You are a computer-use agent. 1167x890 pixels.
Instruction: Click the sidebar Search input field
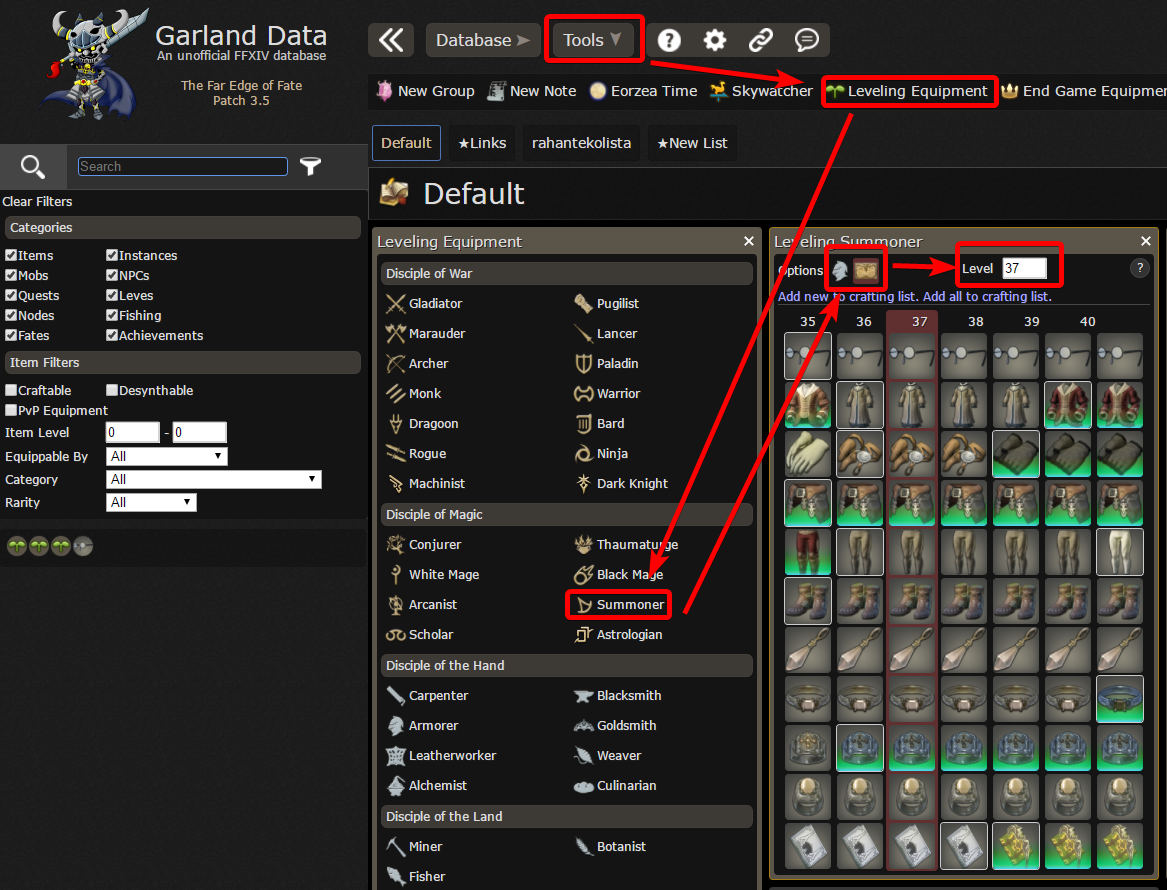[x=182, y=166]
